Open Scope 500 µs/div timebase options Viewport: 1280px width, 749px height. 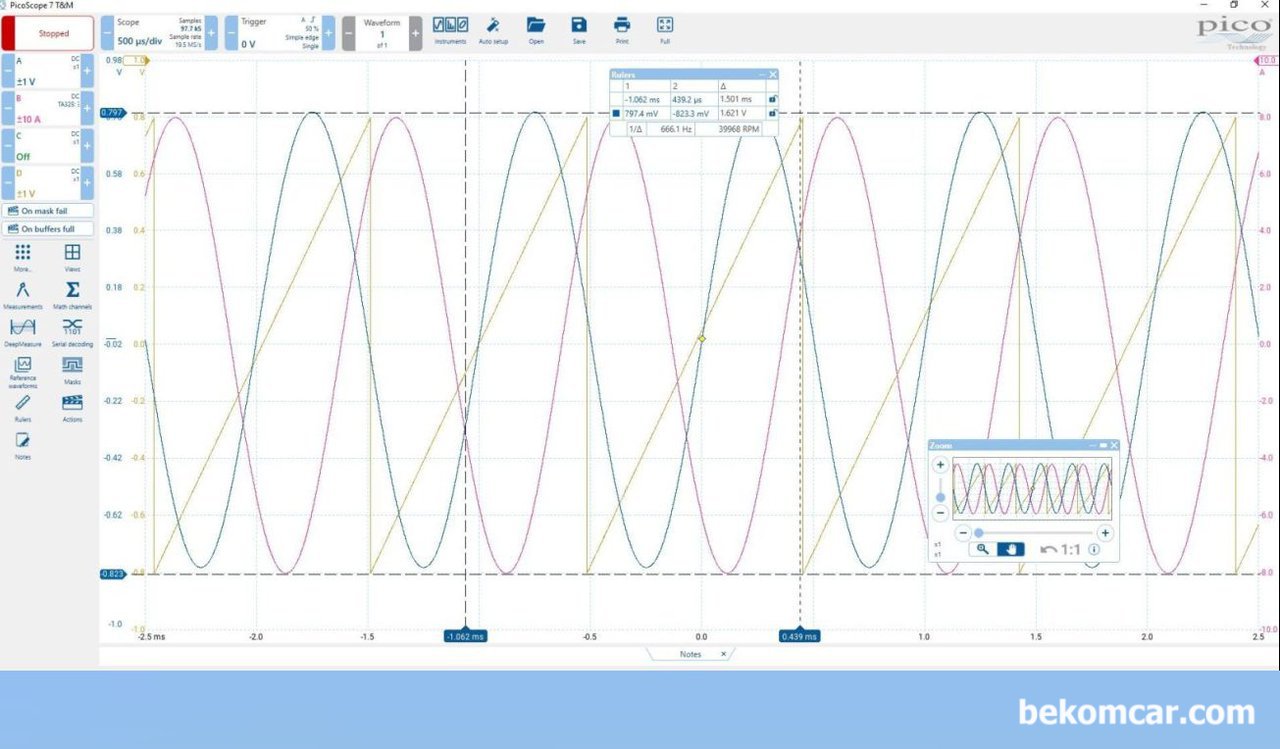(x=159, y=33)
